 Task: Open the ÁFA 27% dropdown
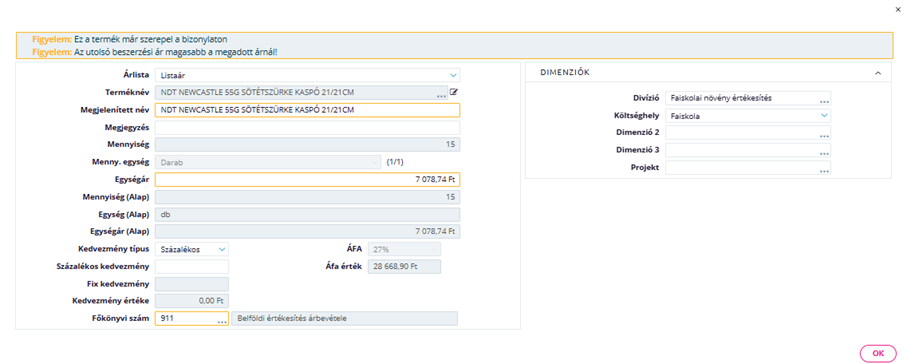pos(404,249)
